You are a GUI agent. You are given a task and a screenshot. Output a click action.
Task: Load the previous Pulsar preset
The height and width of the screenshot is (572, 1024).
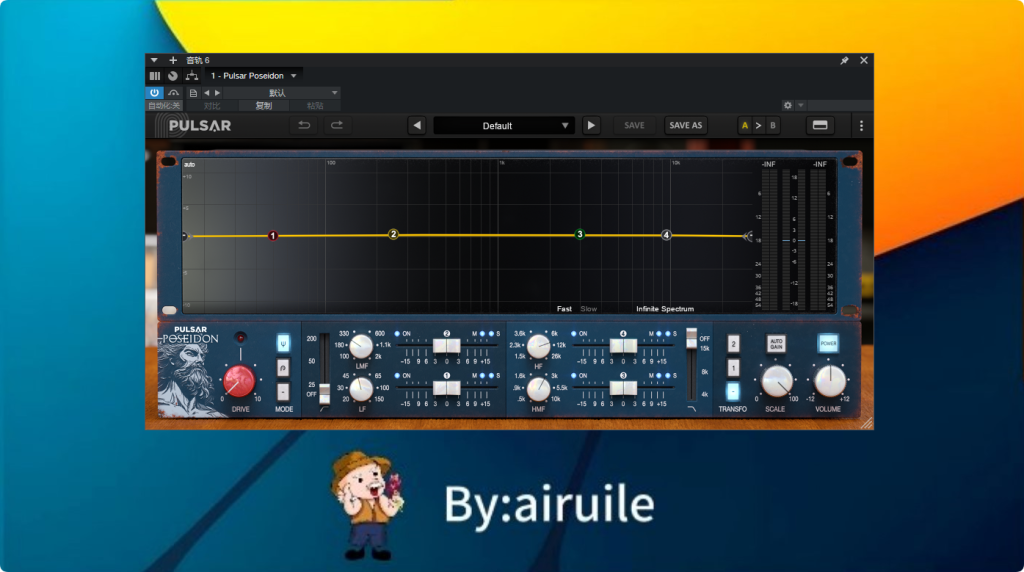click(417, 125)
